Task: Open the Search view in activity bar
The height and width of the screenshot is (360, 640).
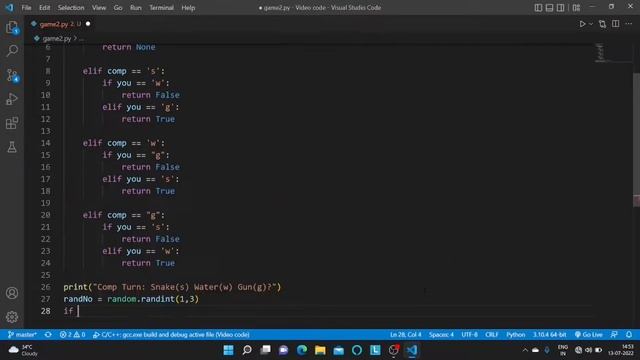Action: point(12,51)
